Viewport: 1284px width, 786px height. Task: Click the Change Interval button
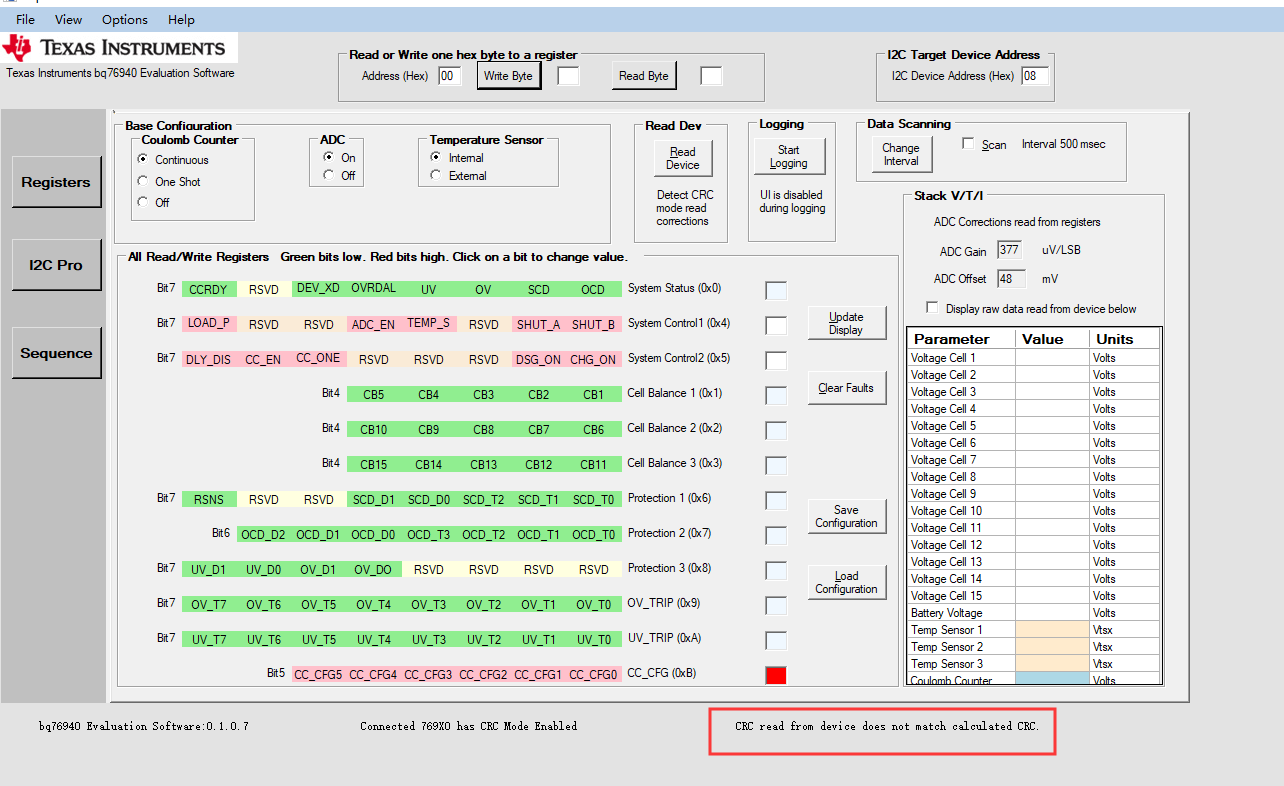pyautogui.click(x=901, y=154)
